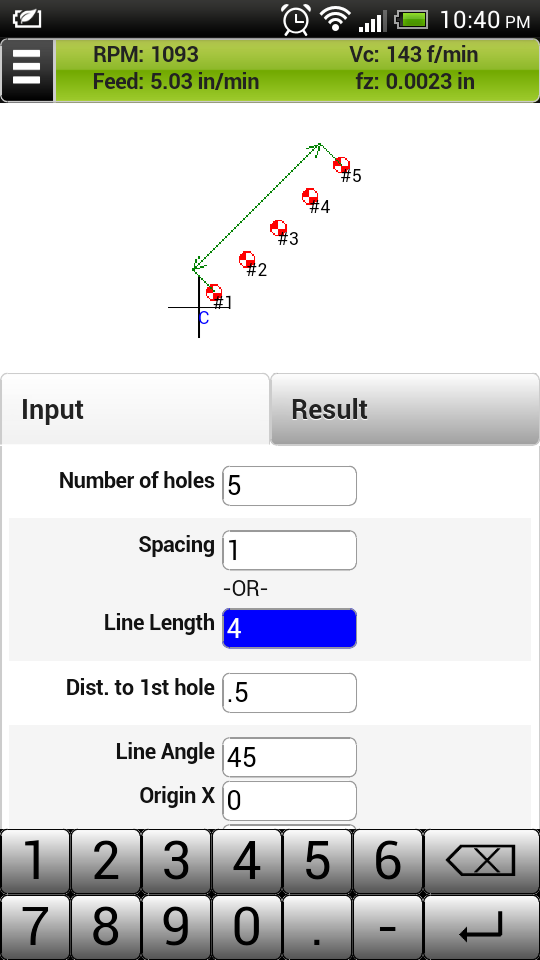The image size is (540, 960).
Task: Select hole marker #3 in diagram
Action: coord(278,228)
